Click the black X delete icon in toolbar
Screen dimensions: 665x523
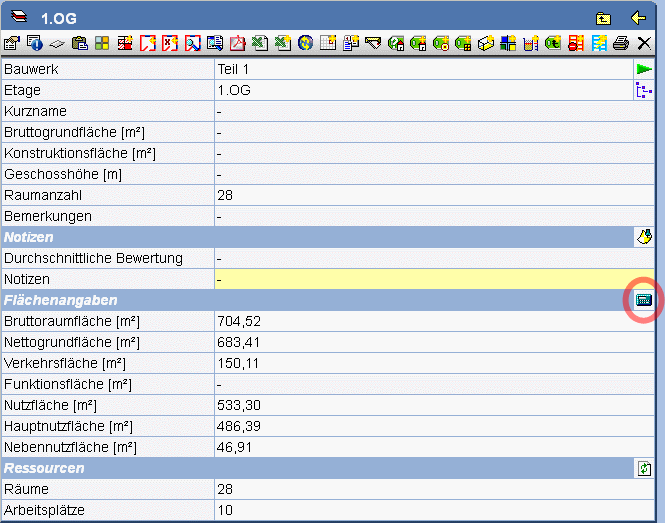point(644,43)
